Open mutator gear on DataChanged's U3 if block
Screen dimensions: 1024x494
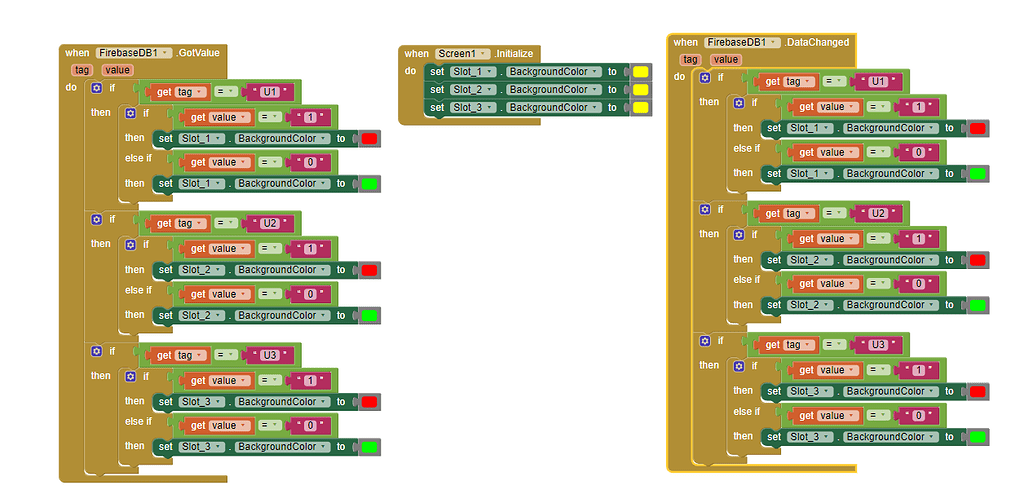[705, 341]
